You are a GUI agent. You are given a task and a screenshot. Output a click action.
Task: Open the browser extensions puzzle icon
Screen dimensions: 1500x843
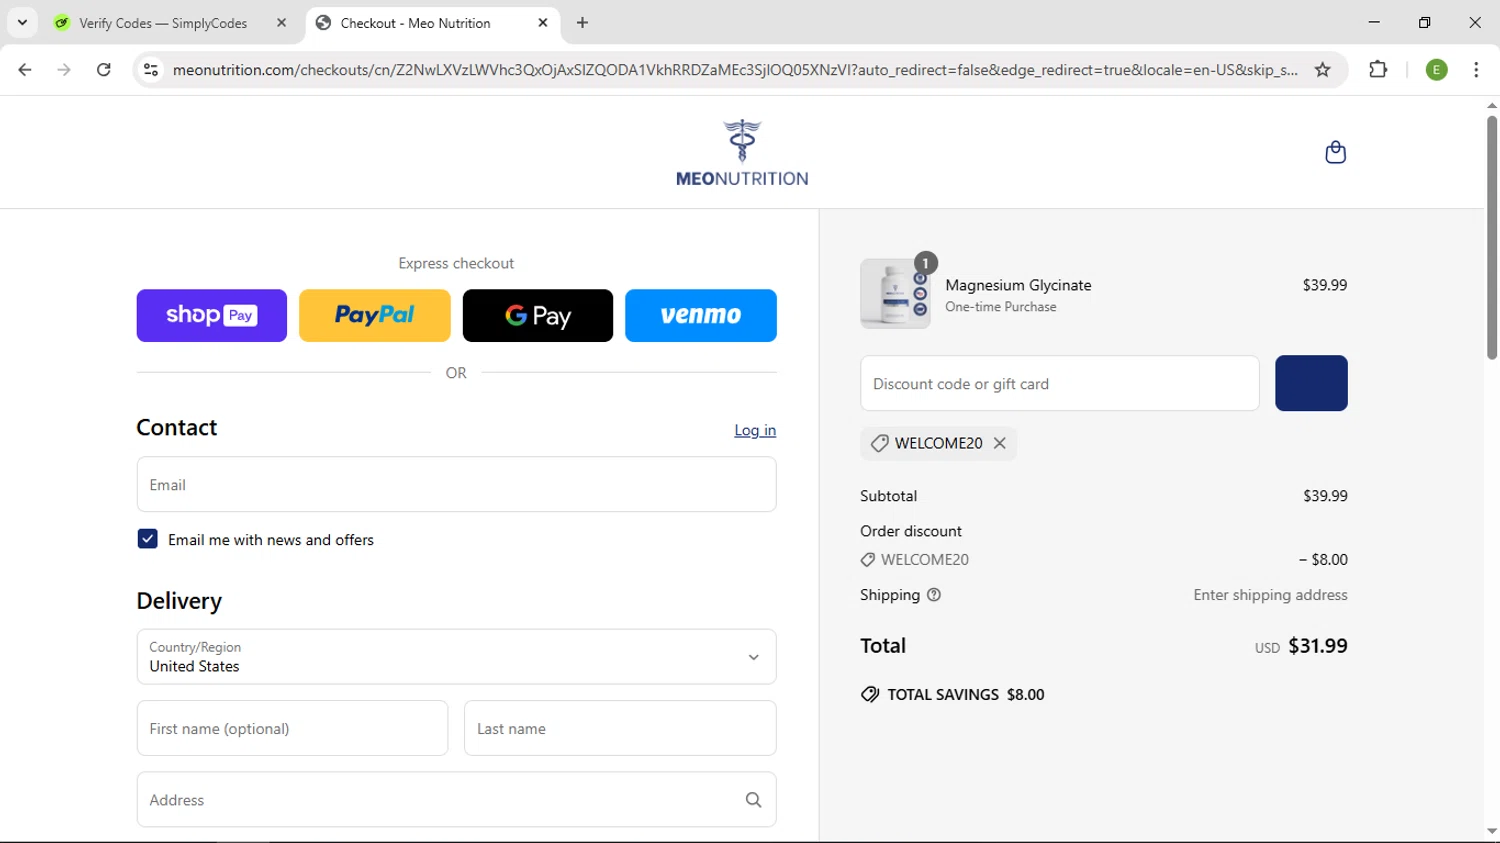tap(1378, 70)
